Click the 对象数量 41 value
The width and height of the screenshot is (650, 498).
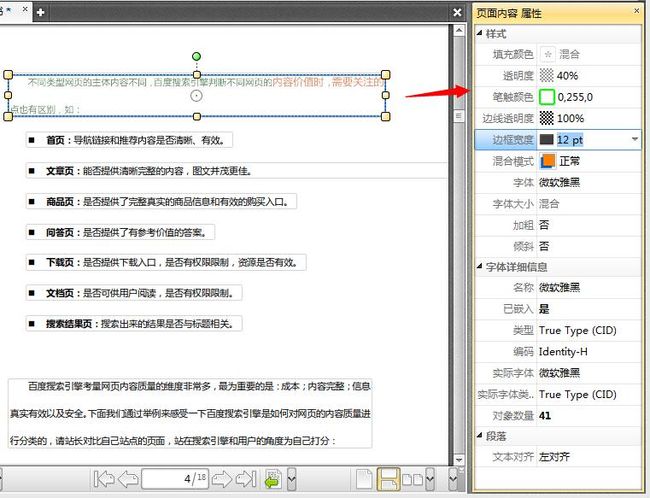click(545, 415)
